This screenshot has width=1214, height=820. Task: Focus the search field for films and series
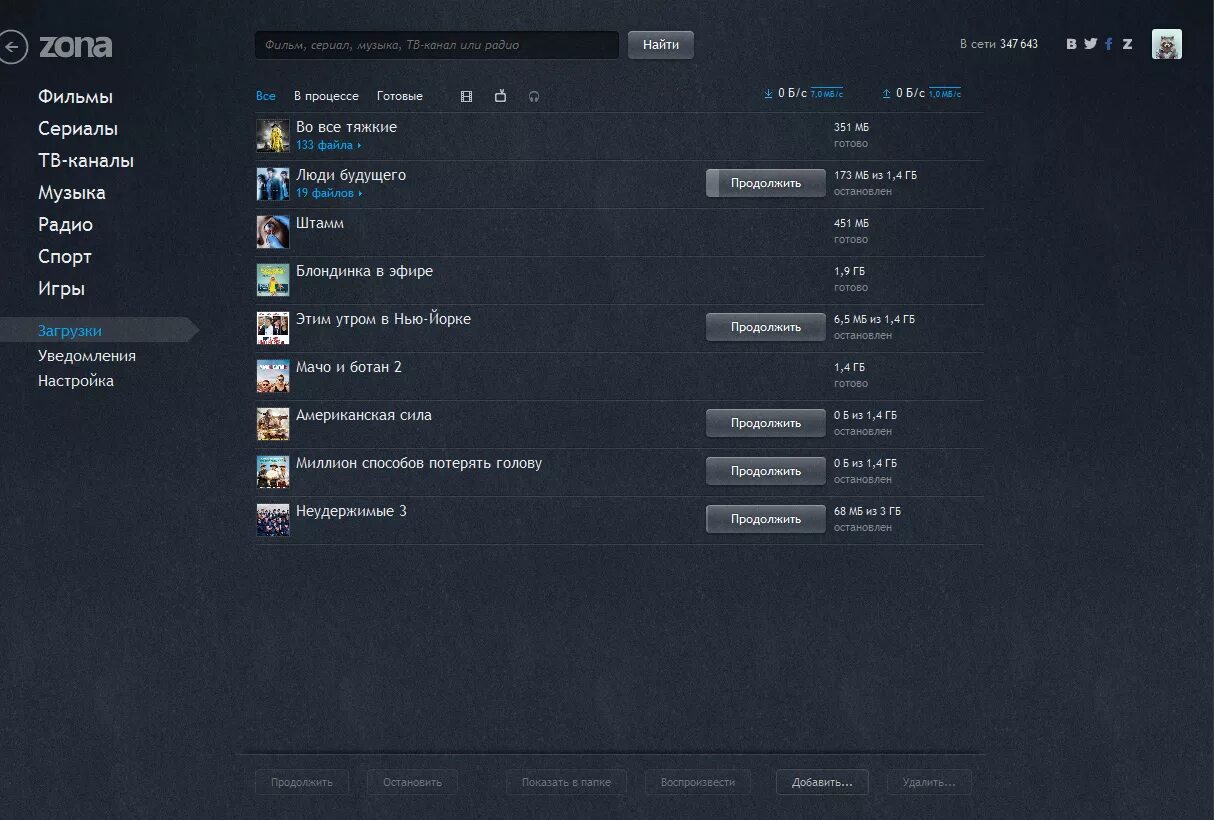pos(437,45)
